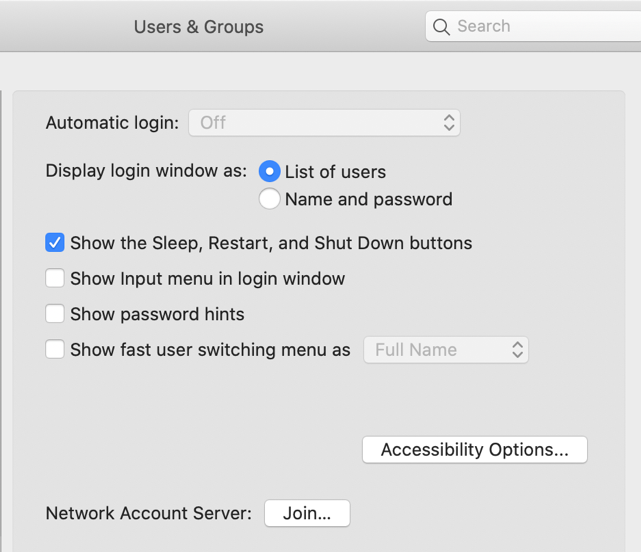Click the Show Input menu in login window text
641x552 pixels.
(x=207, y=279)
